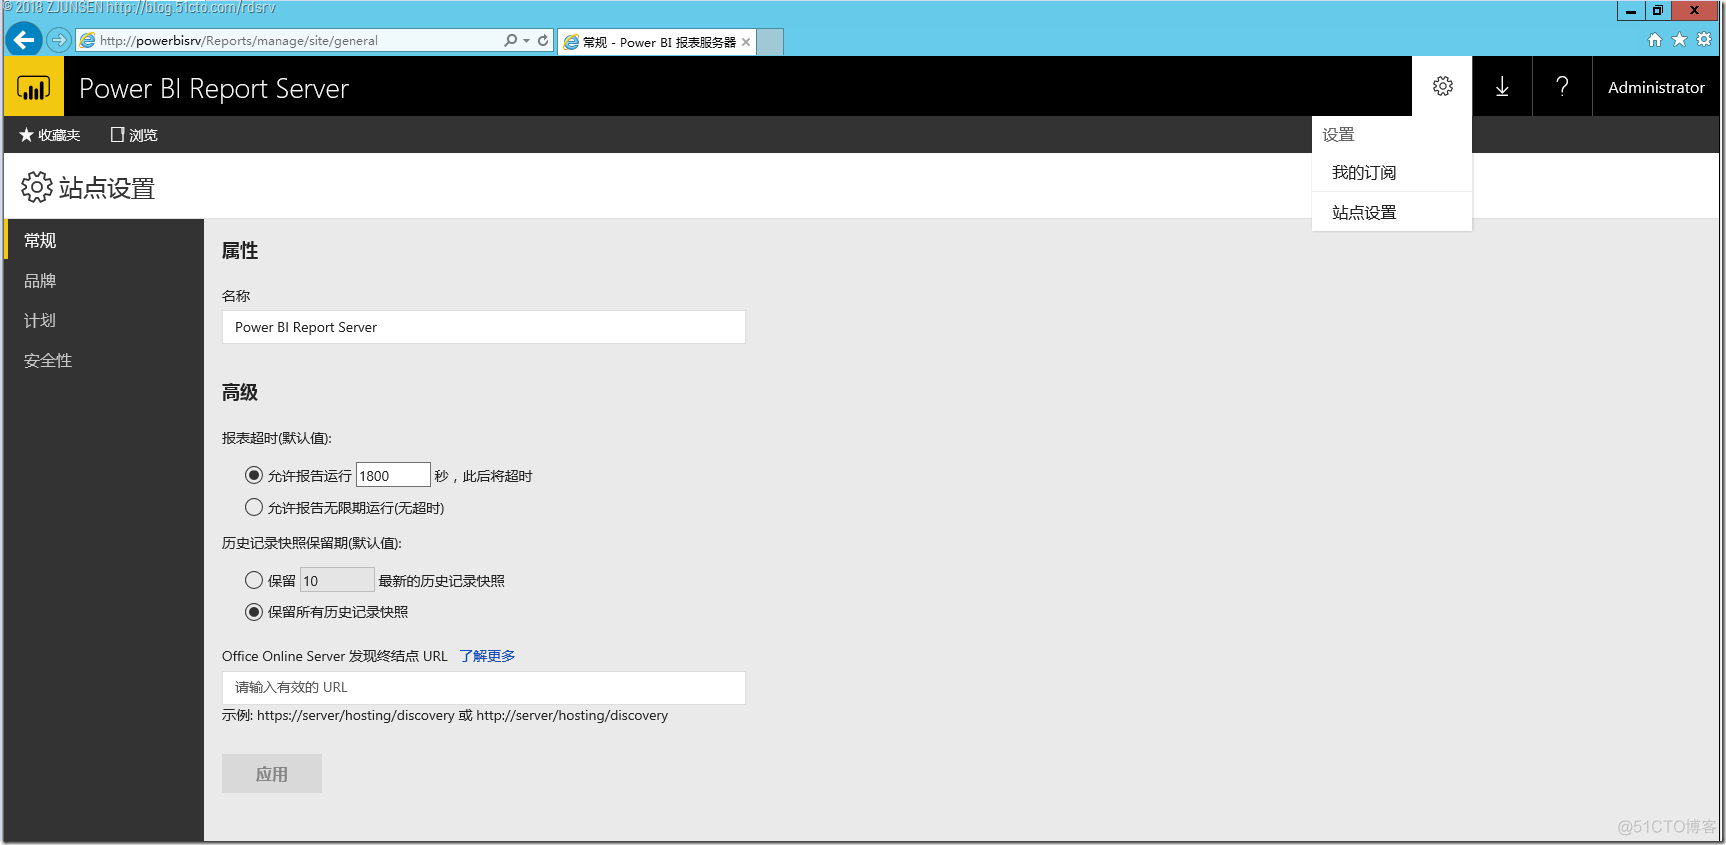
Task: Click the browser forward arrow button
Action: click(59, 40)
